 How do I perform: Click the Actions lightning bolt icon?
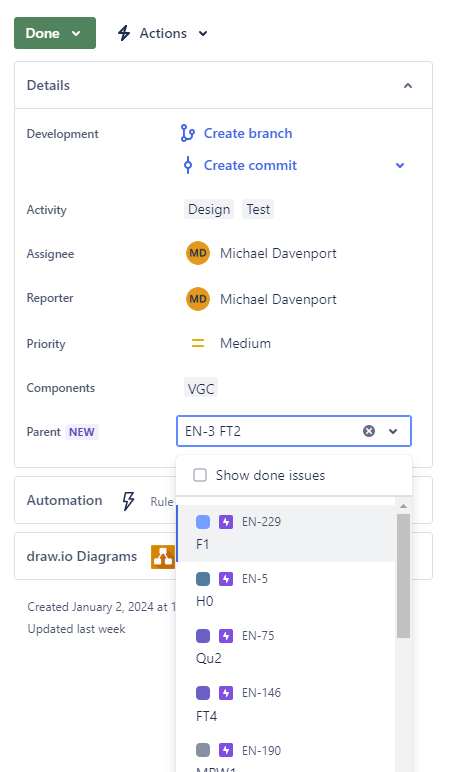(x=124, y=33)
